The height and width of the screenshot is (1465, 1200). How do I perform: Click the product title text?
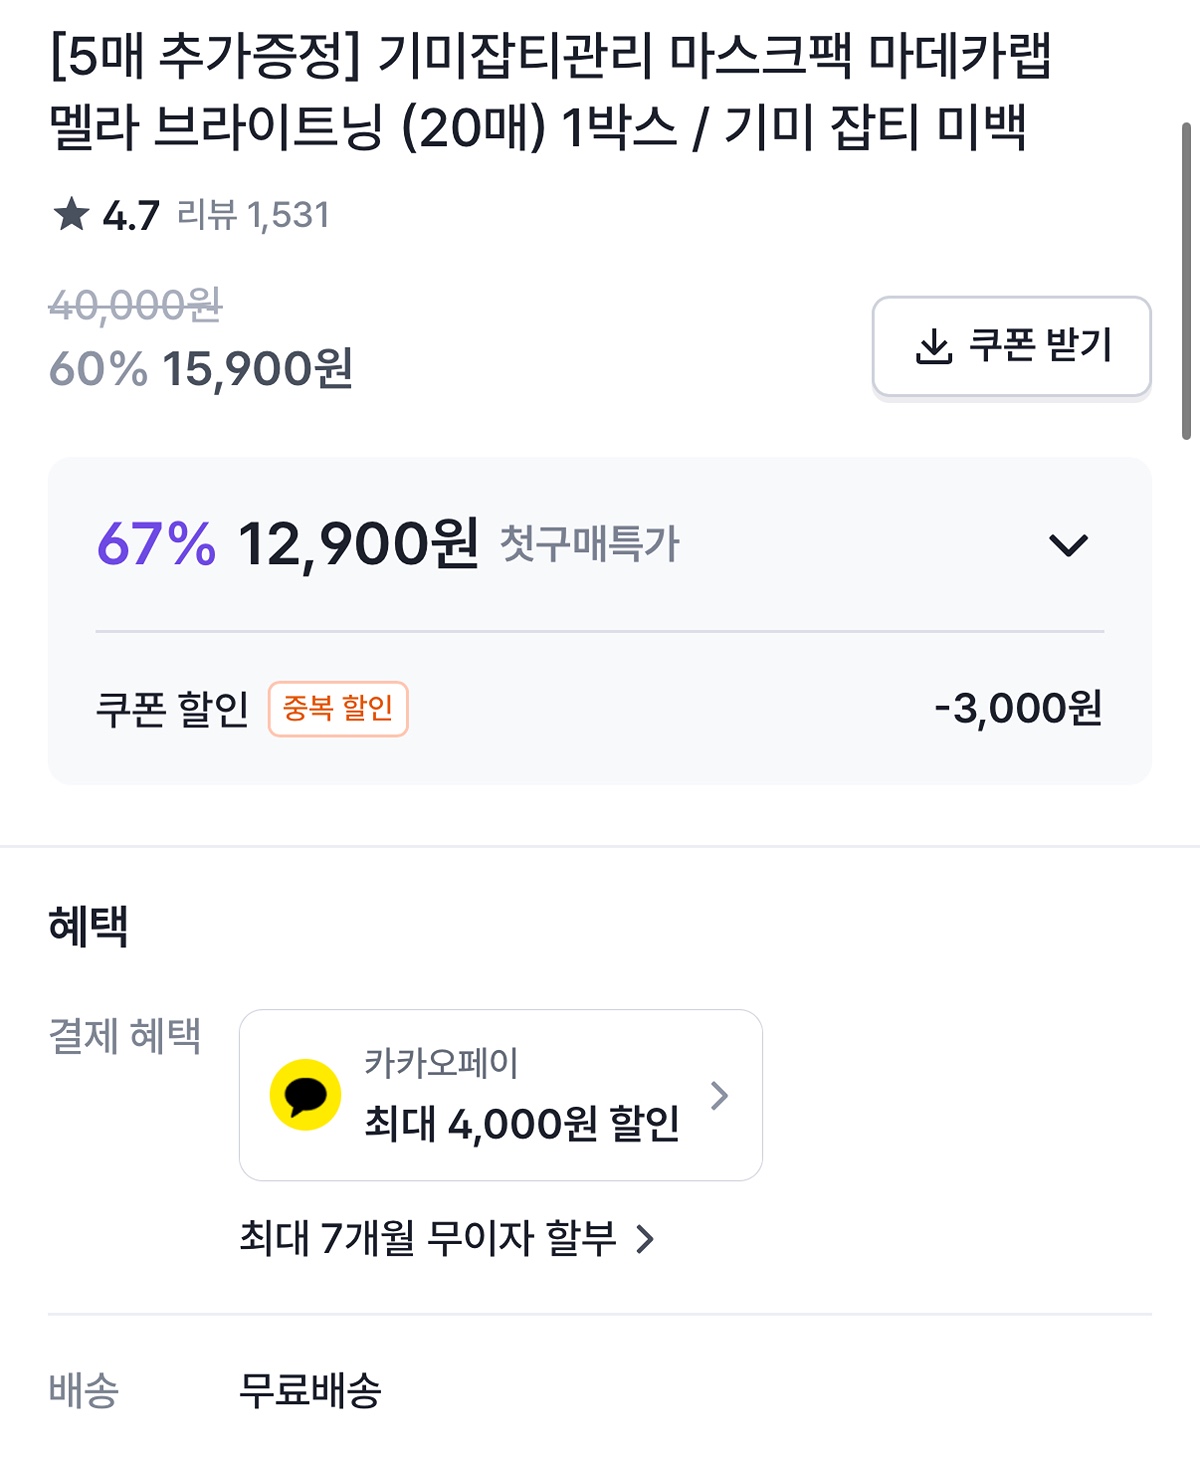point(550,92)
